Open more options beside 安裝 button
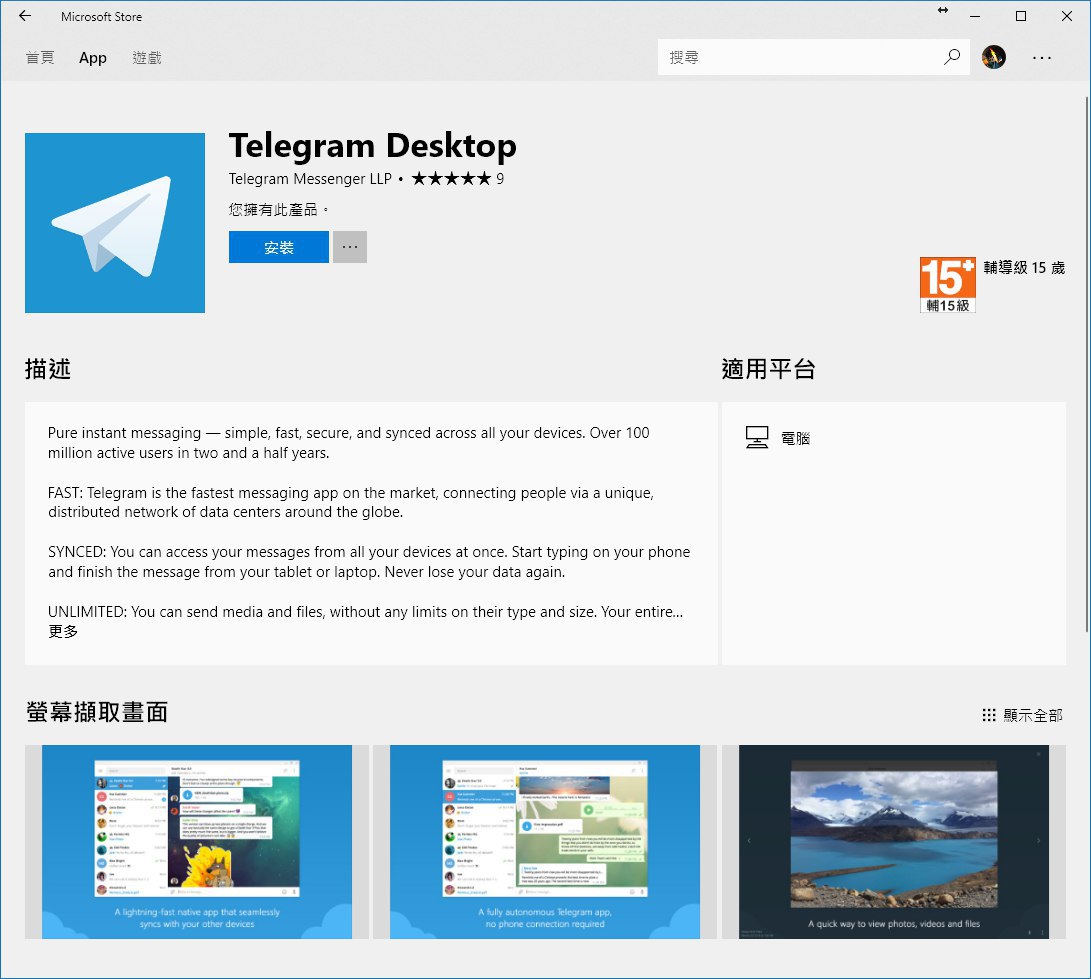 (x=349, y=247)
